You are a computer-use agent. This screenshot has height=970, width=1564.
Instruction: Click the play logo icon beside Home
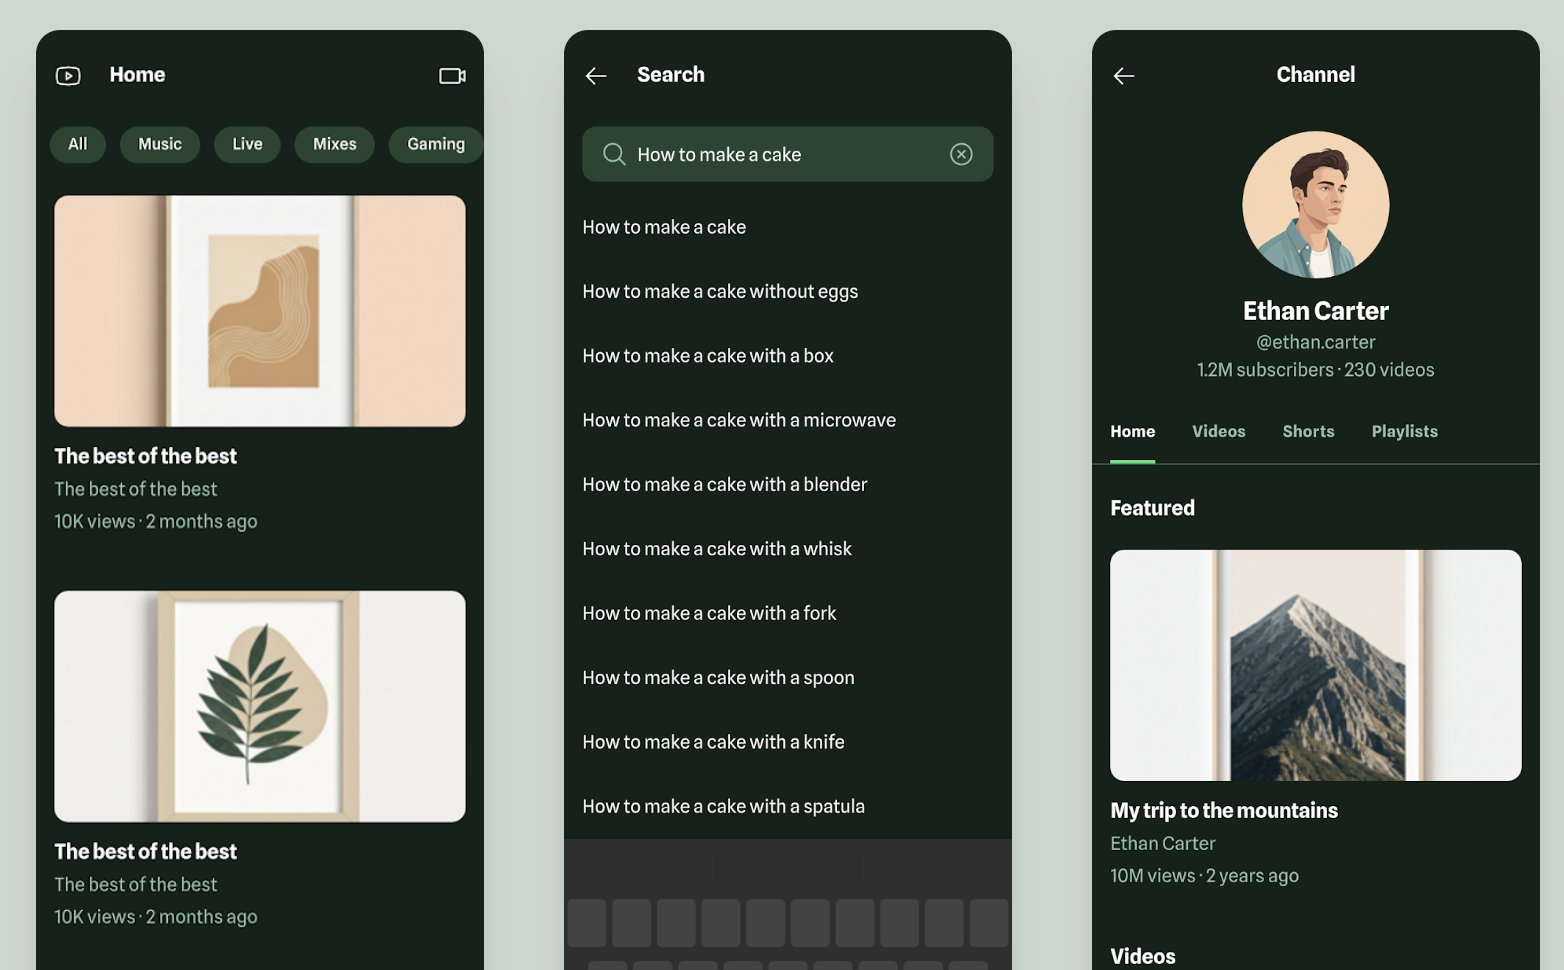click(x=68, y=75)
